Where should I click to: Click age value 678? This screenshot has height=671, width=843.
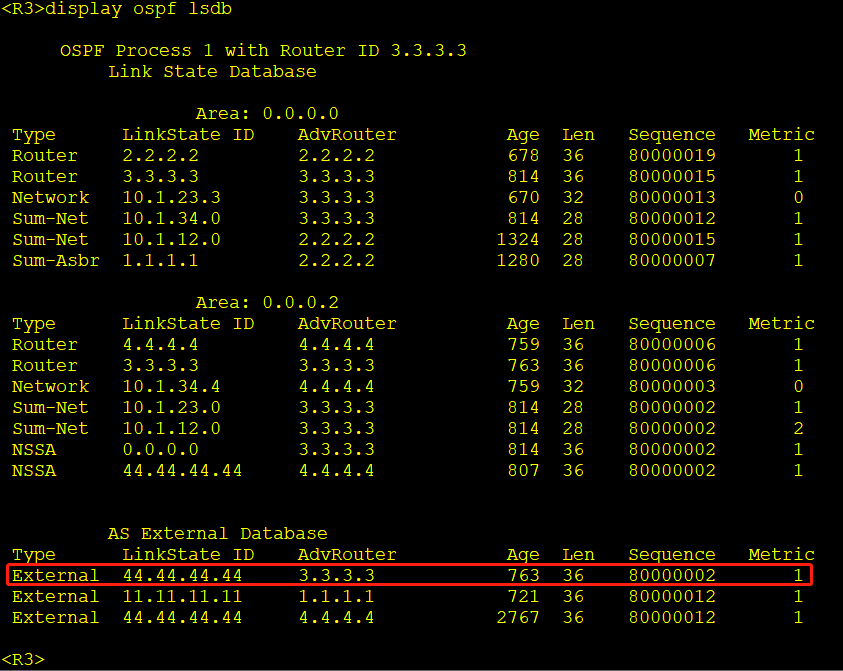tap(524, 155)
